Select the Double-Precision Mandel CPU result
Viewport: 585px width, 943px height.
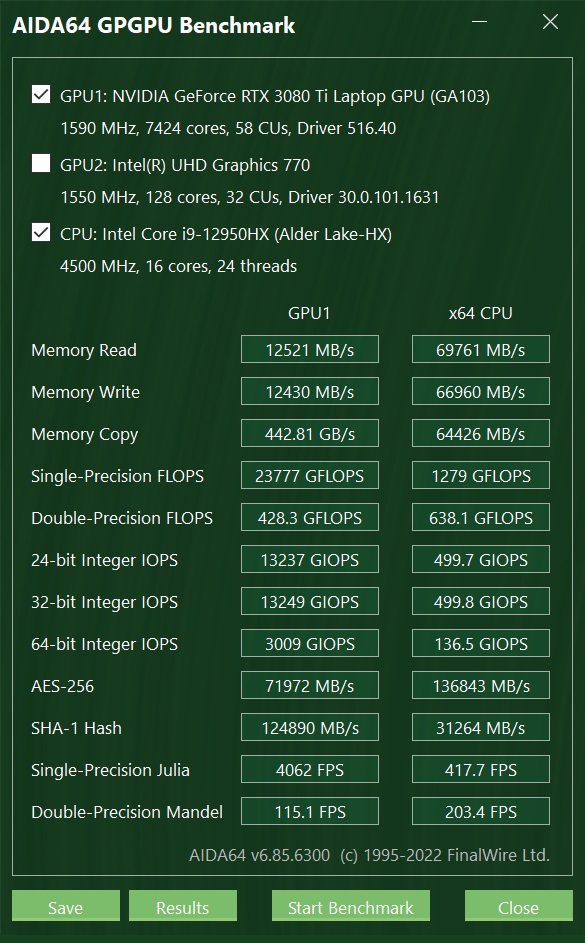click(x=480, y=811)
